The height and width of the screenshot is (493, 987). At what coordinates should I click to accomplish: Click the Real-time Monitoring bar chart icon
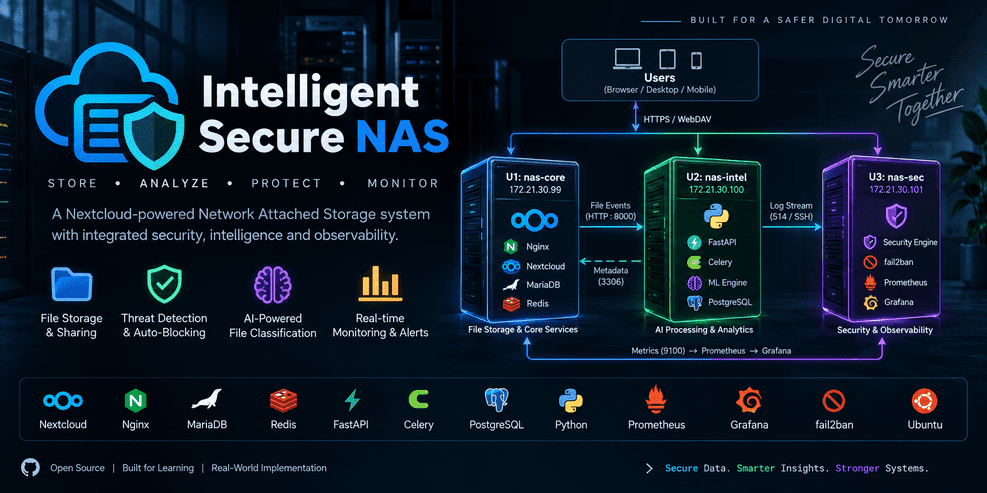coord(380,283)
